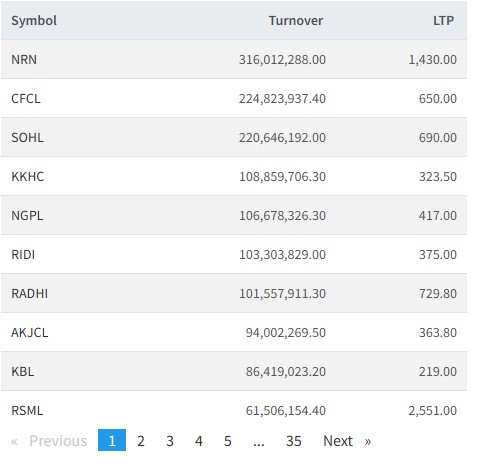The image size is (477, 473).
Task: Jump to page 4
Action: click(x=199, y=441)
